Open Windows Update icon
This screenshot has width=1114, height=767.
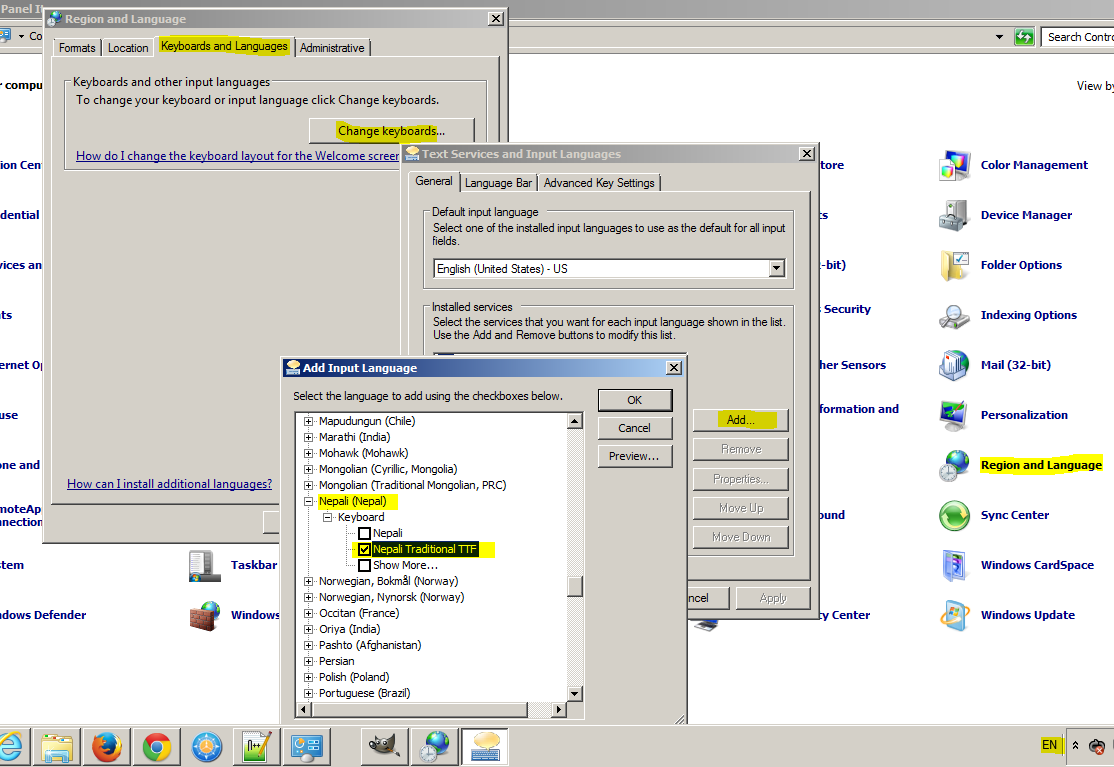954,615
